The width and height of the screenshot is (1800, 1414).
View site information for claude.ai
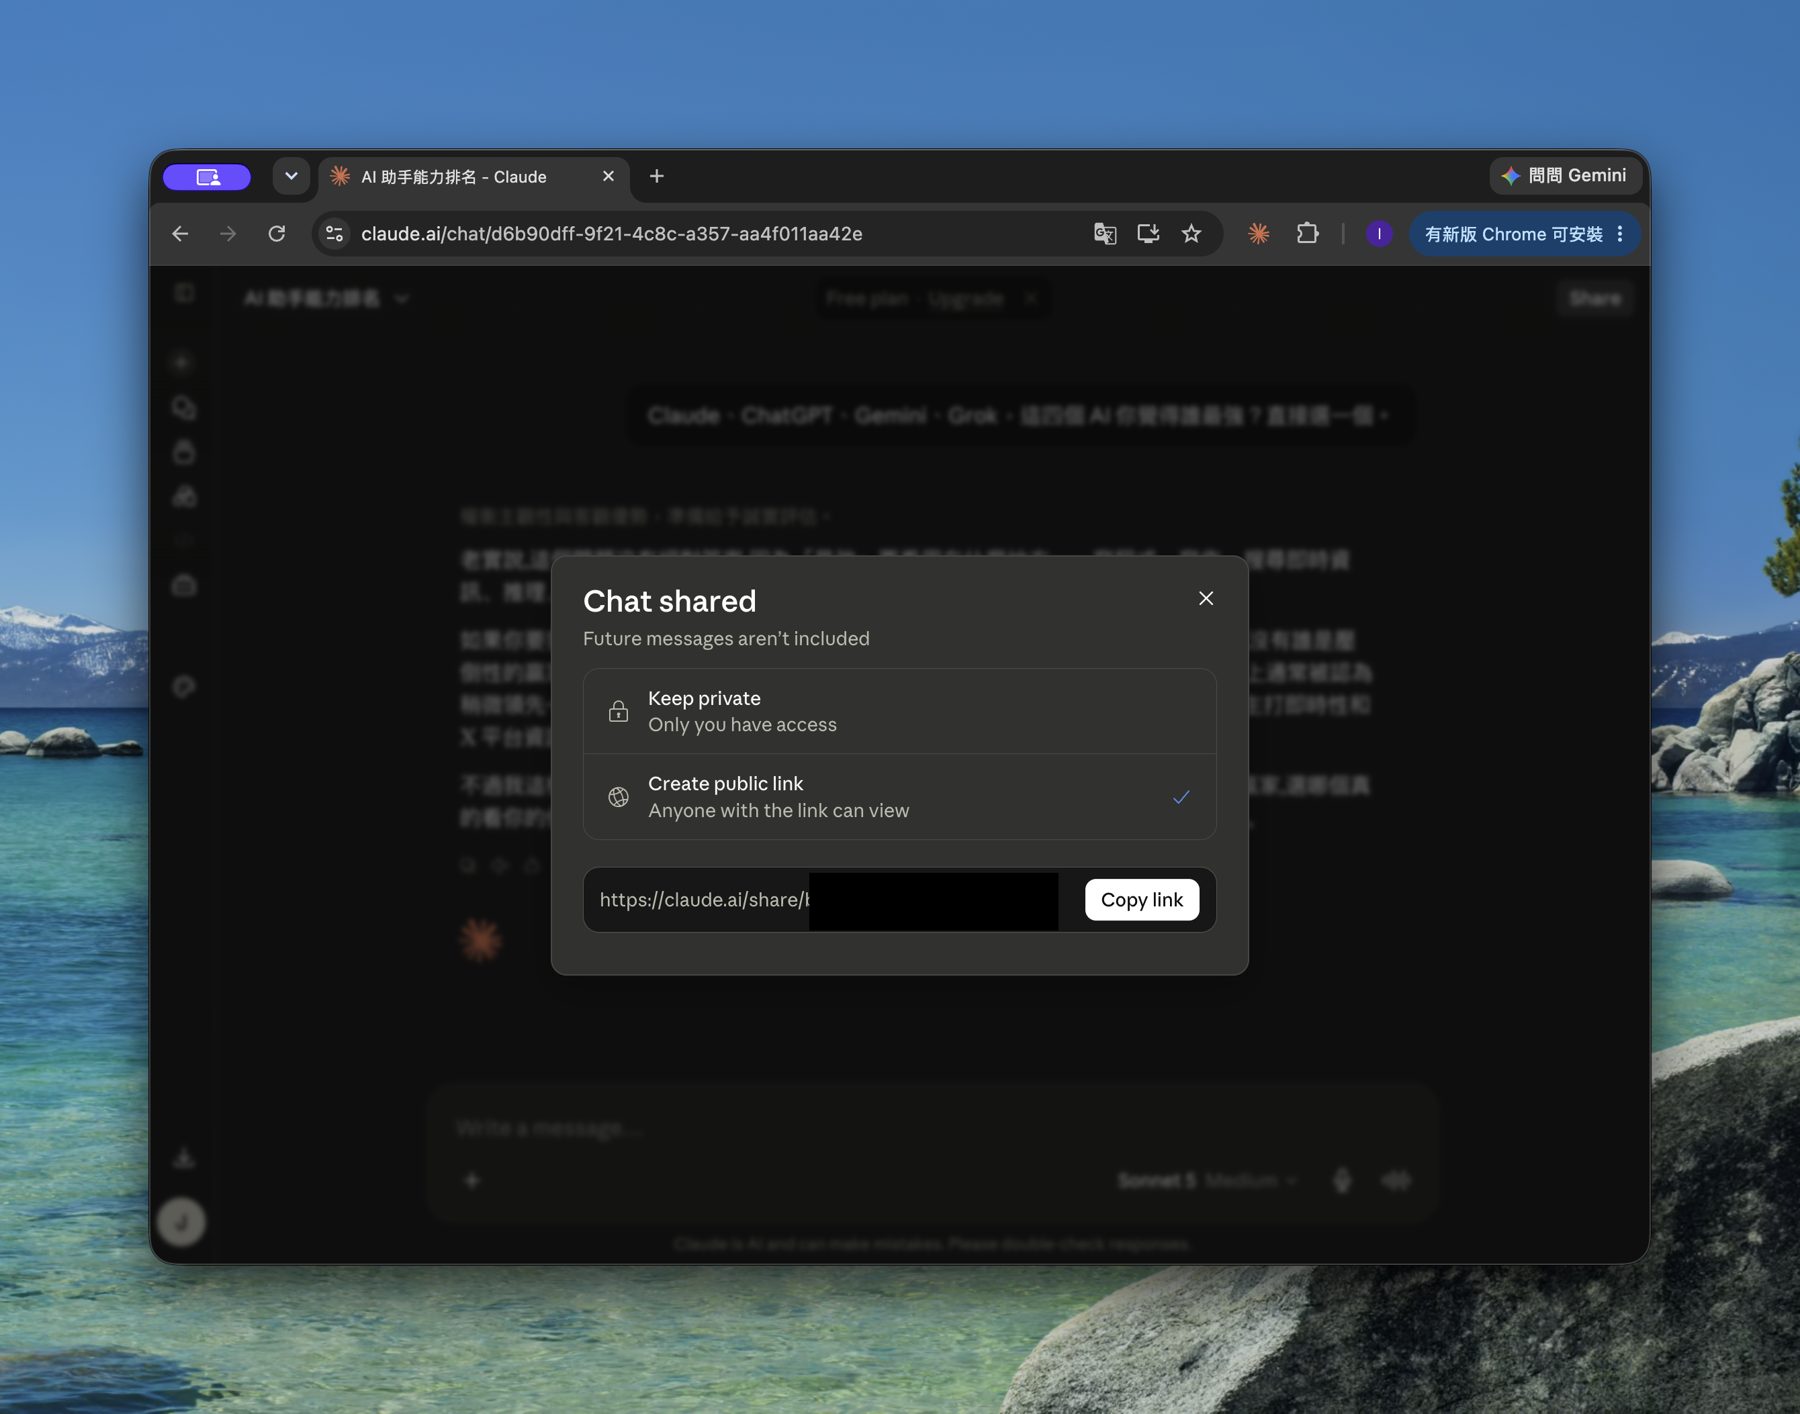335,234
